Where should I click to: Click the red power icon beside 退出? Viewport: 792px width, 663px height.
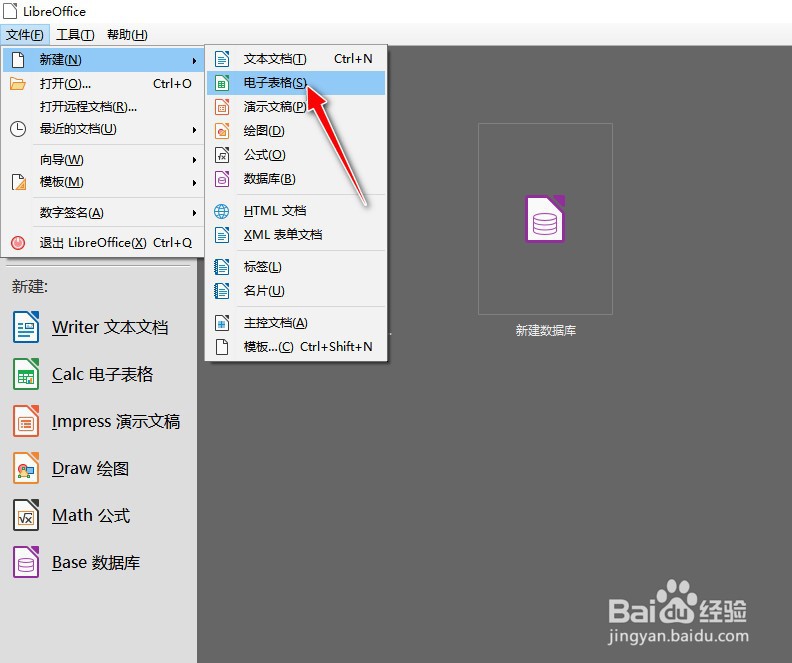(18, 243)
